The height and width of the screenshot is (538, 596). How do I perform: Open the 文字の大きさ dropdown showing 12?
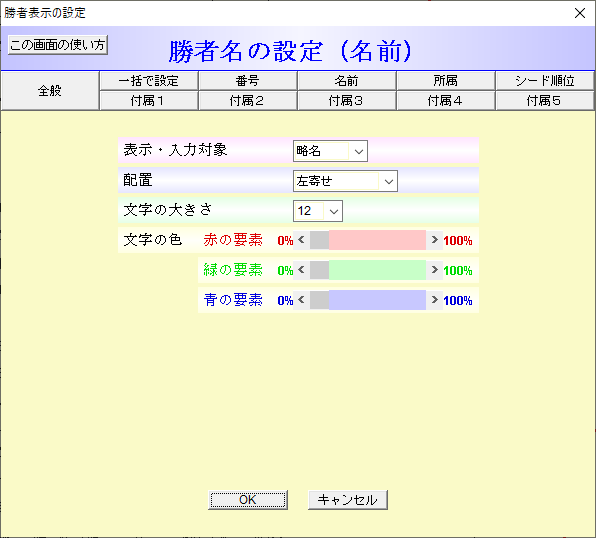click(318, 211)
